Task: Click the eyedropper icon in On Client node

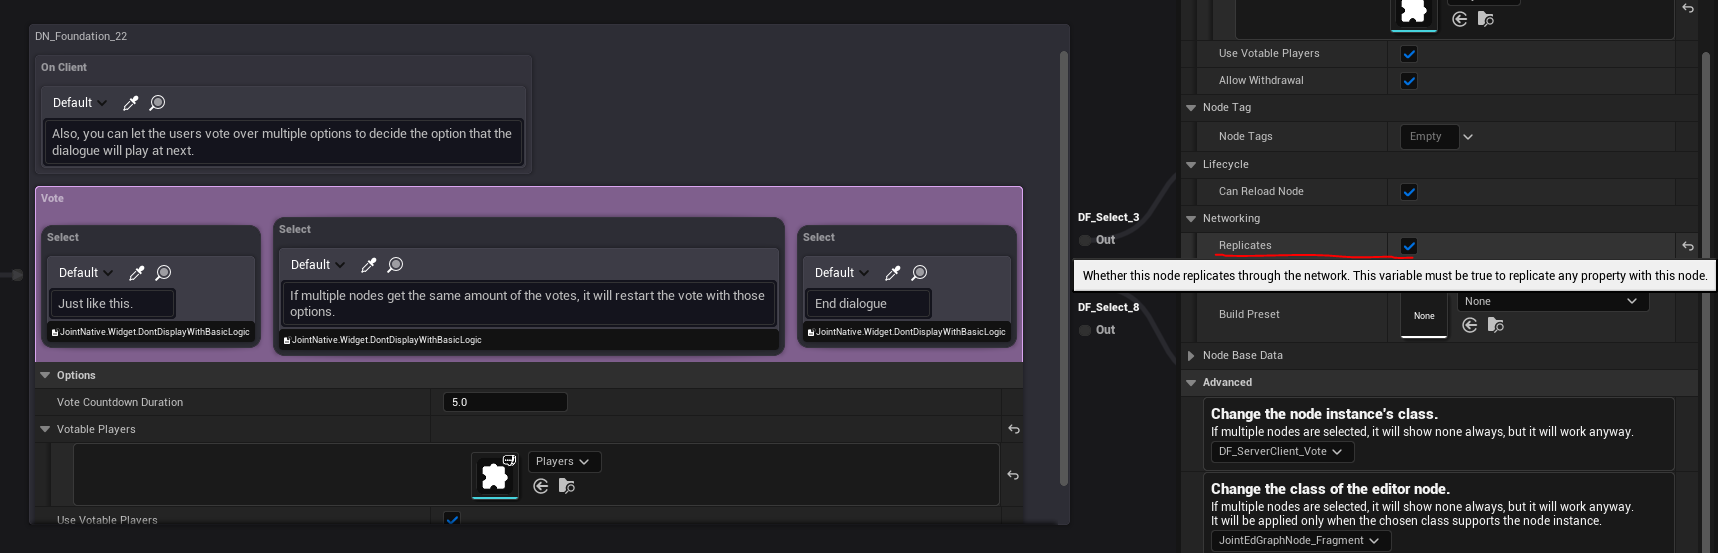Action: click(x=130, y=103)
